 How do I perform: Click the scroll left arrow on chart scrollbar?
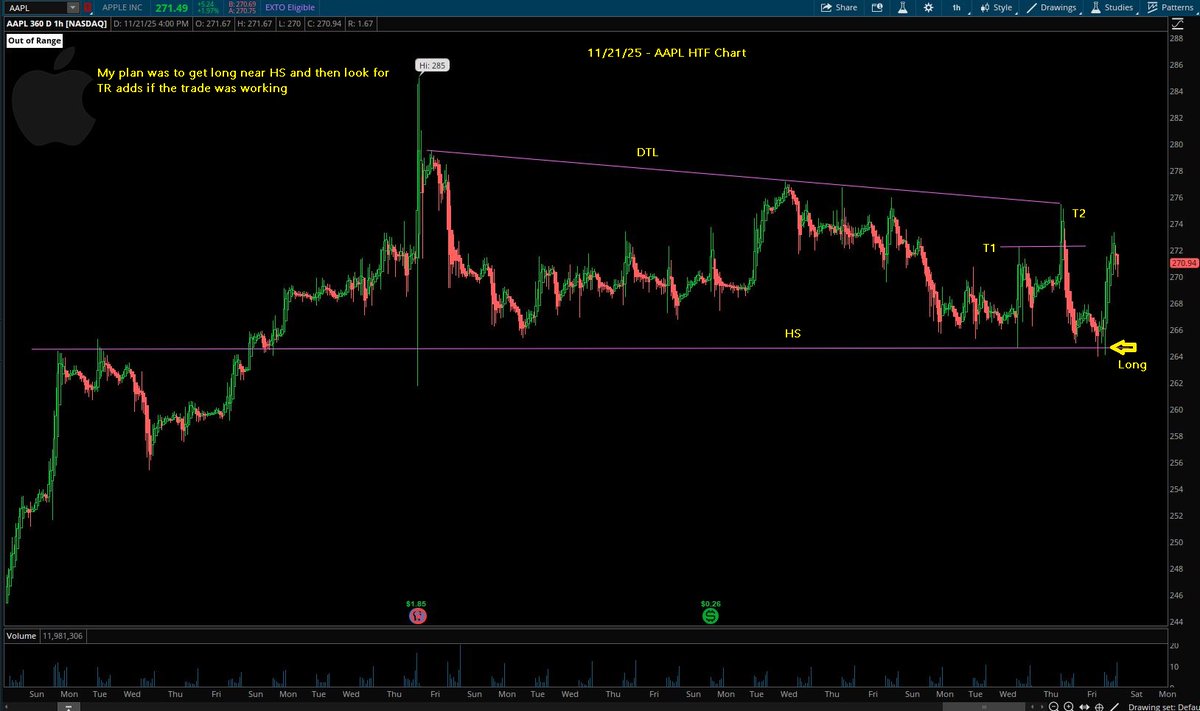tap(1033, 706)
